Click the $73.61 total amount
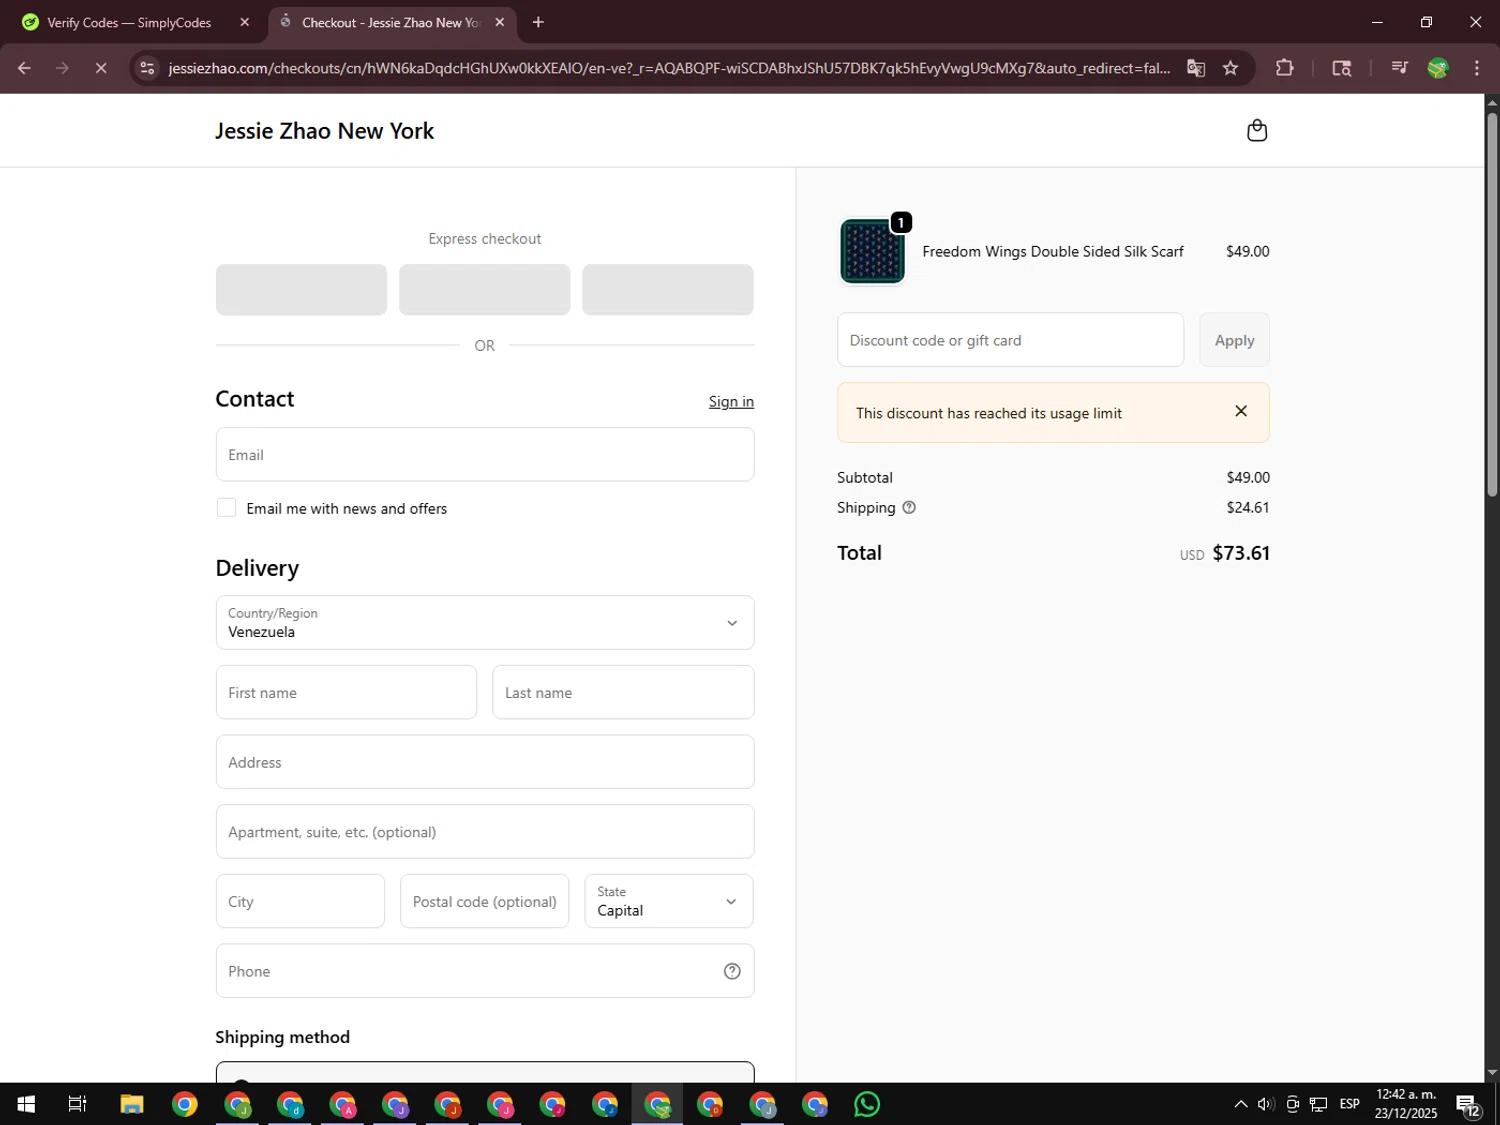Screen dimensions: 1500x1125 [1241, 553]
